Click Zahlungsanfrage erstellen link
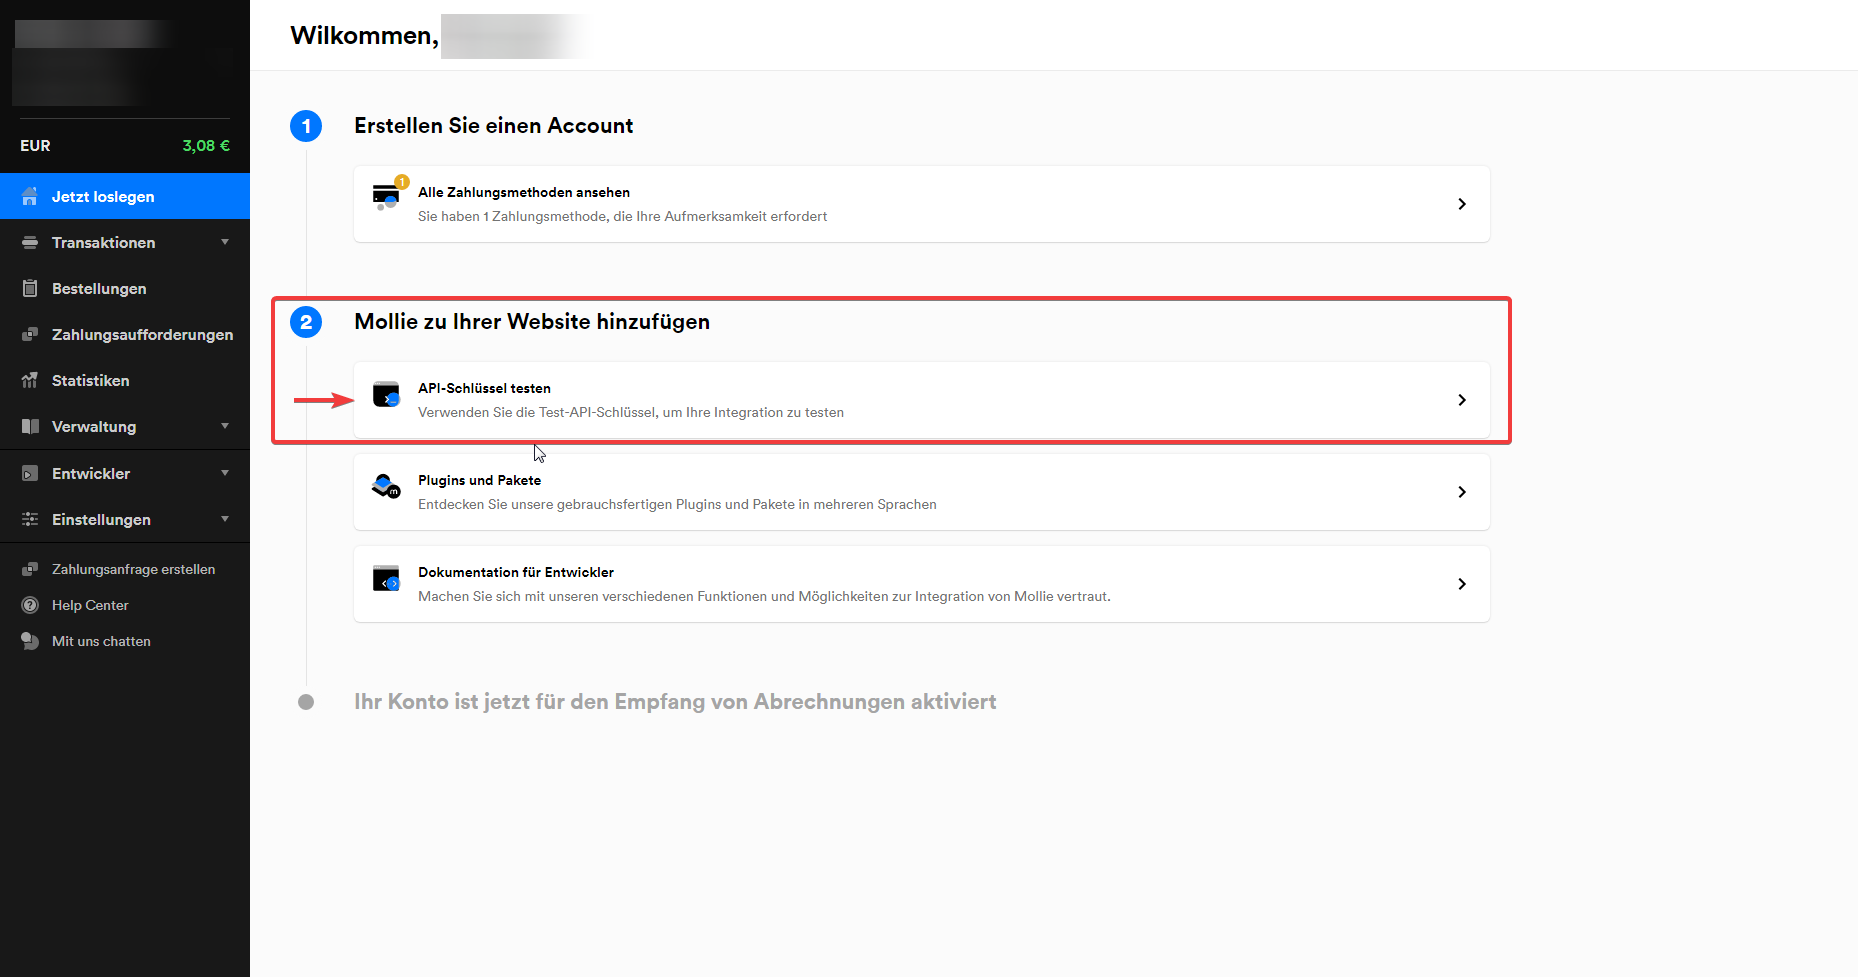 click(x=133, y=569)
